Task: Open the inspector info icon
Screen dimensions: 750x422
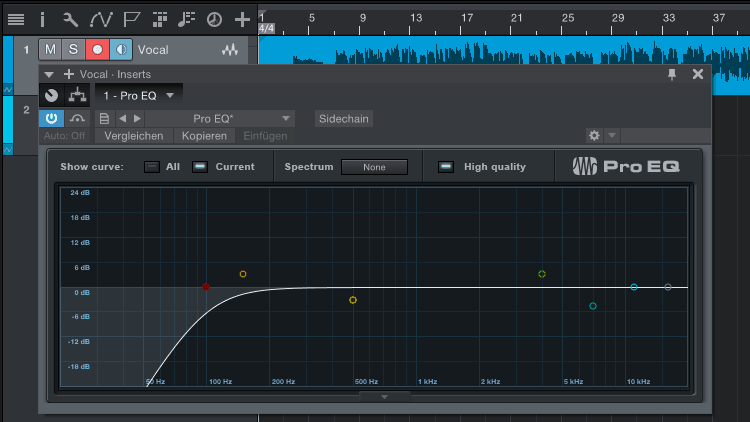Action: pos(42,20)
